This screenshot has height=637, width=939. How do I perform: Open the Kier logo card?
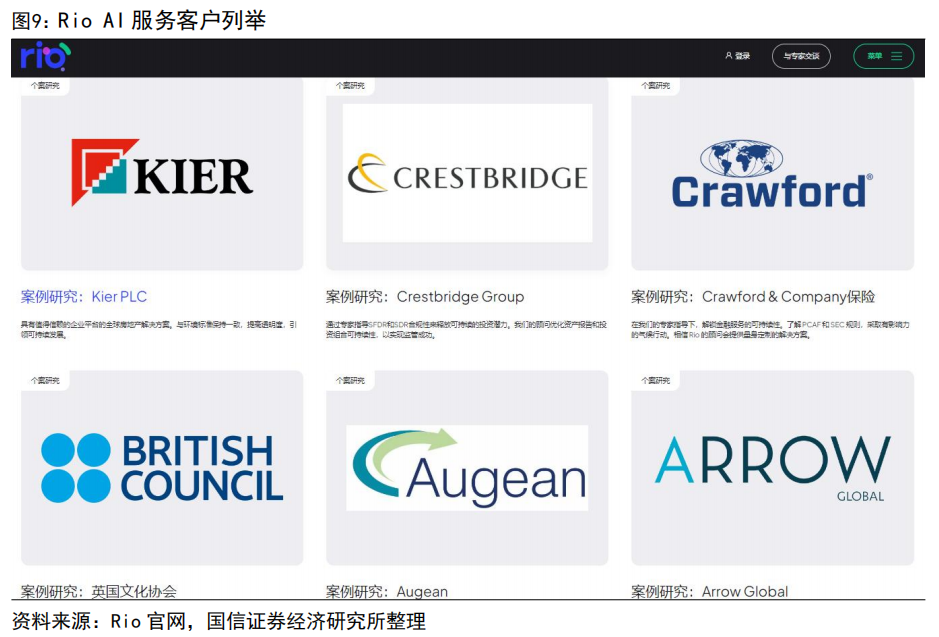point(162,174)
